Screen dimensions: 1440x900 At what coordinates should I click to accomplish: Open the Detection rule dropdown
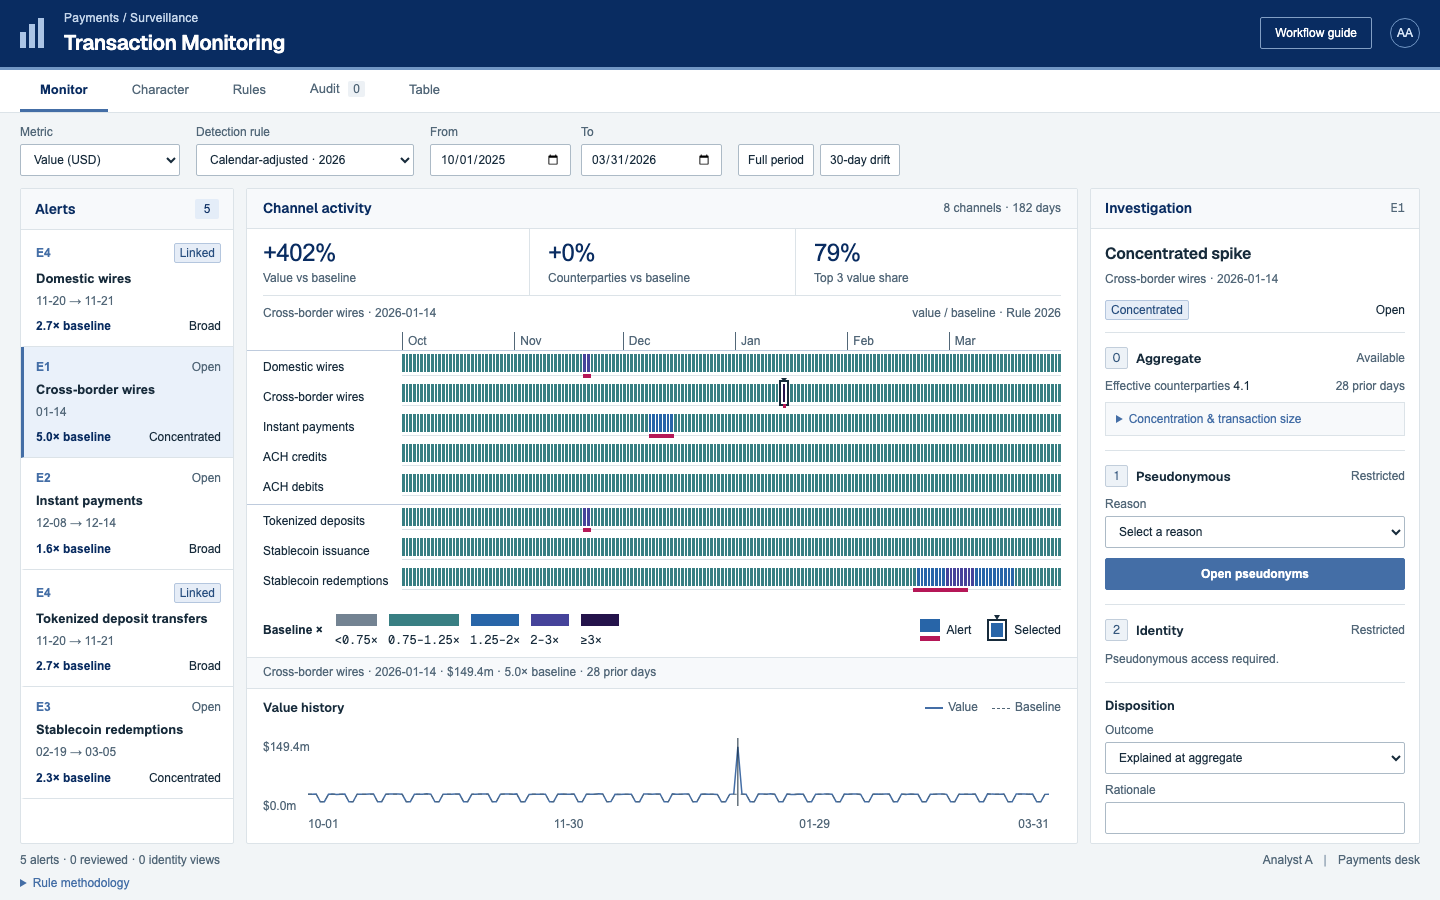coord(305,160)
